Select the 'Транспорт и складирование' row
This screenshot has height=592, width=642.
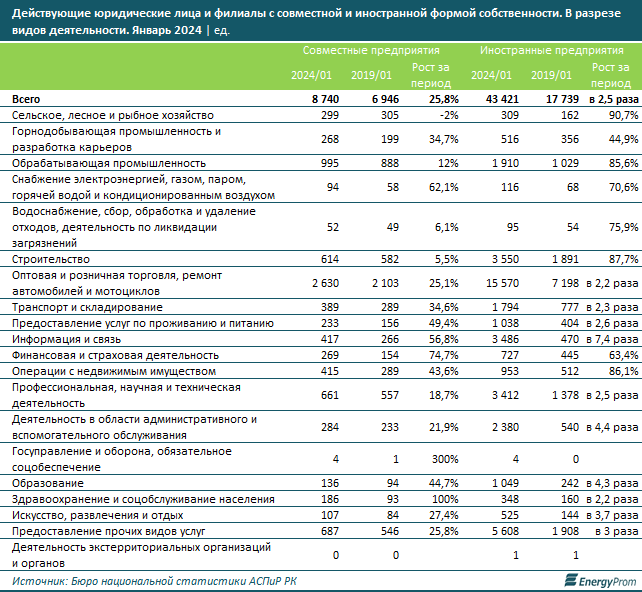(84, 307)
